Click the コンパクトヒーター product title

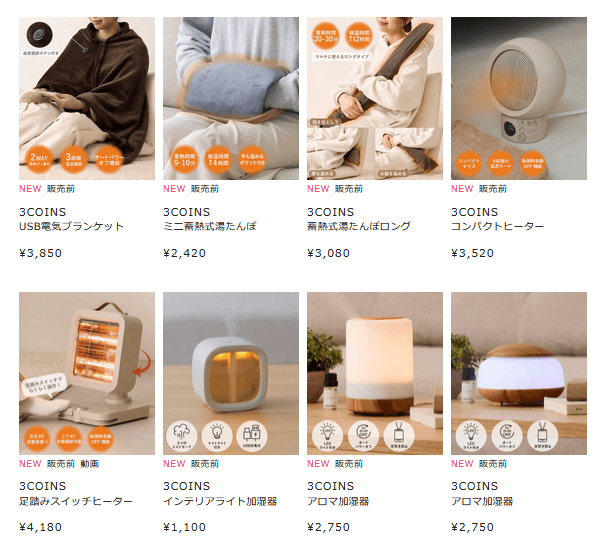(498, 226)
